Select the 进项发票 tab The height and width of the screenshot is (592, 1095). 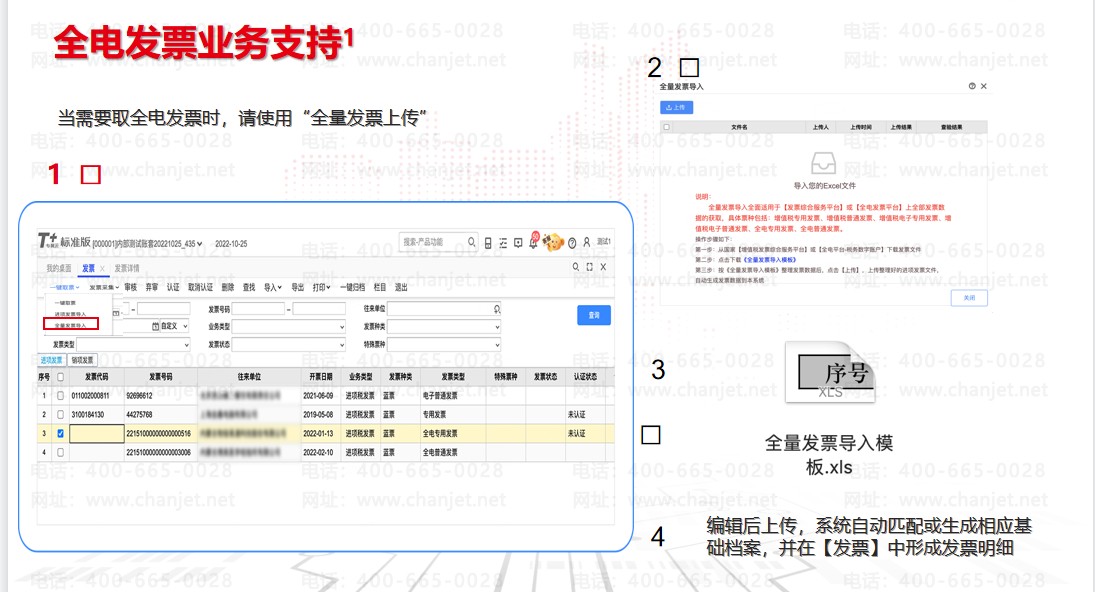(52, 360)
